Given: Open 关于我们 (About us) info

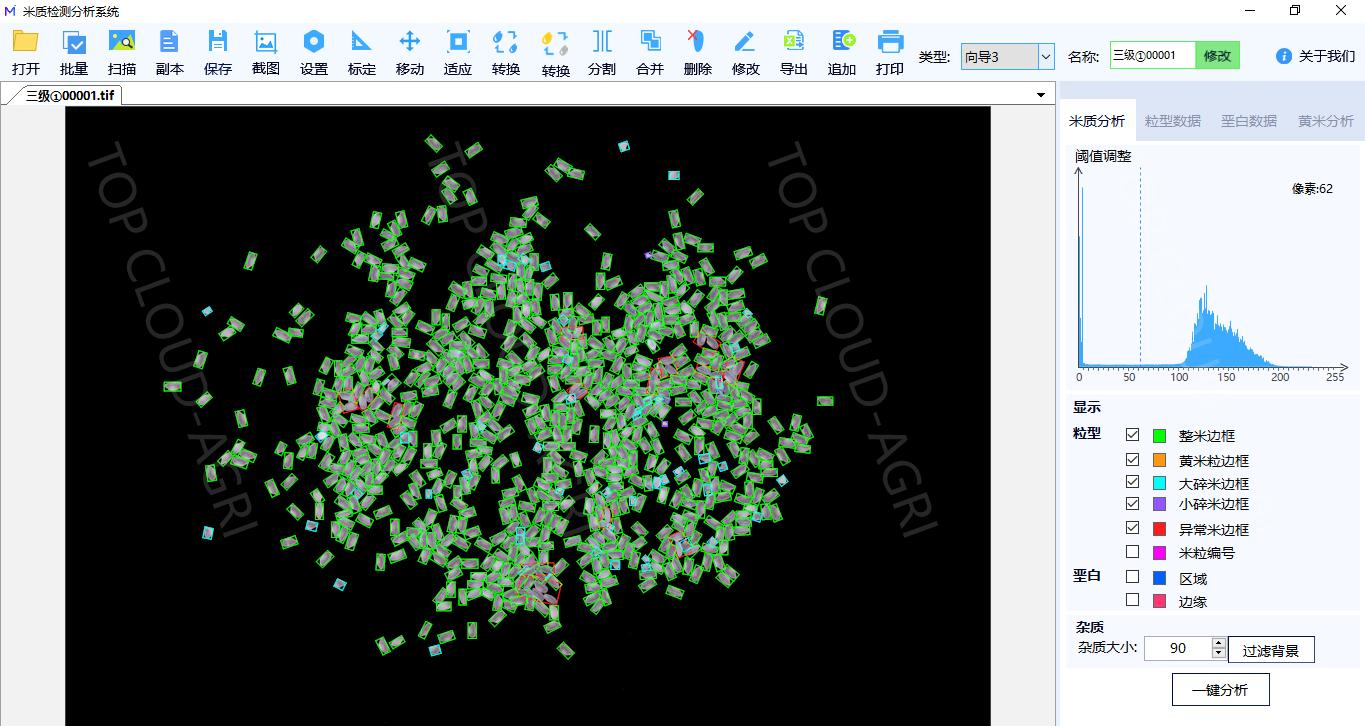Looking at the screenshot, I should [x=1315, y=56].
